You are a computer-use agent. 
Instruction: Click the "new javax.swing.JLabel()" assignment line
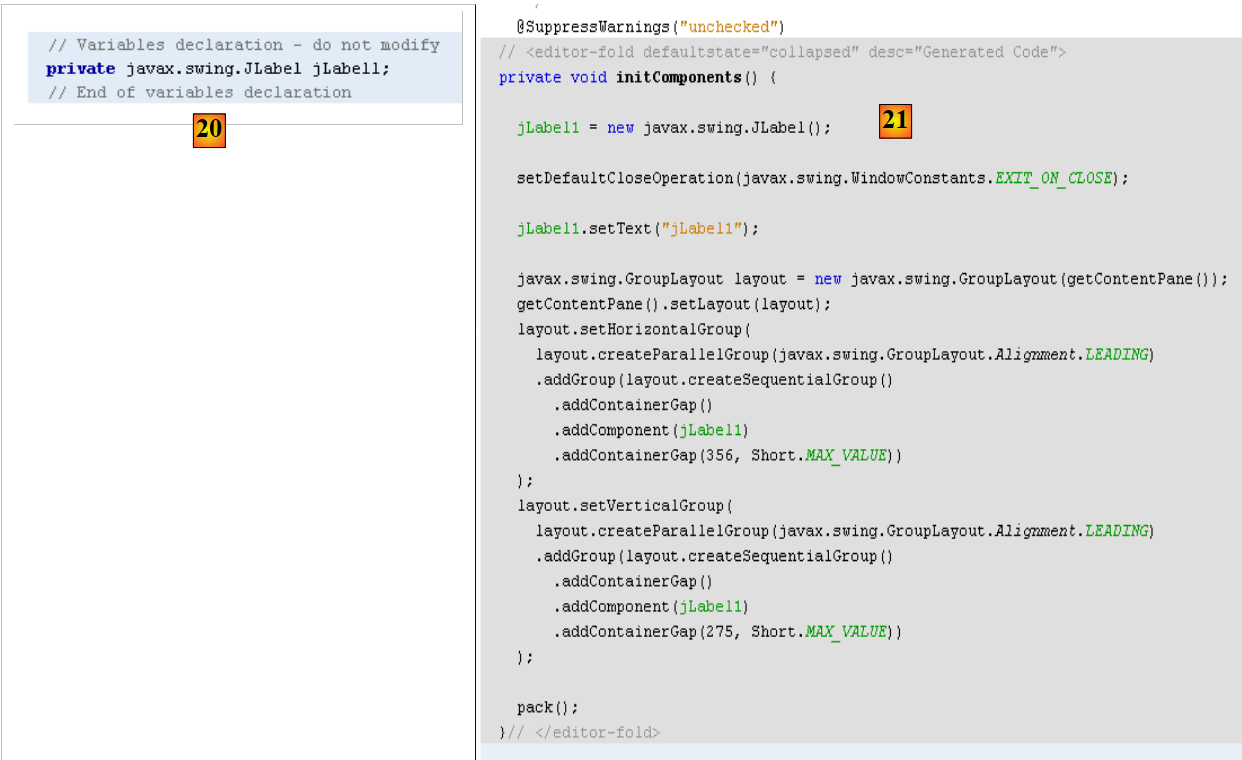673,128
